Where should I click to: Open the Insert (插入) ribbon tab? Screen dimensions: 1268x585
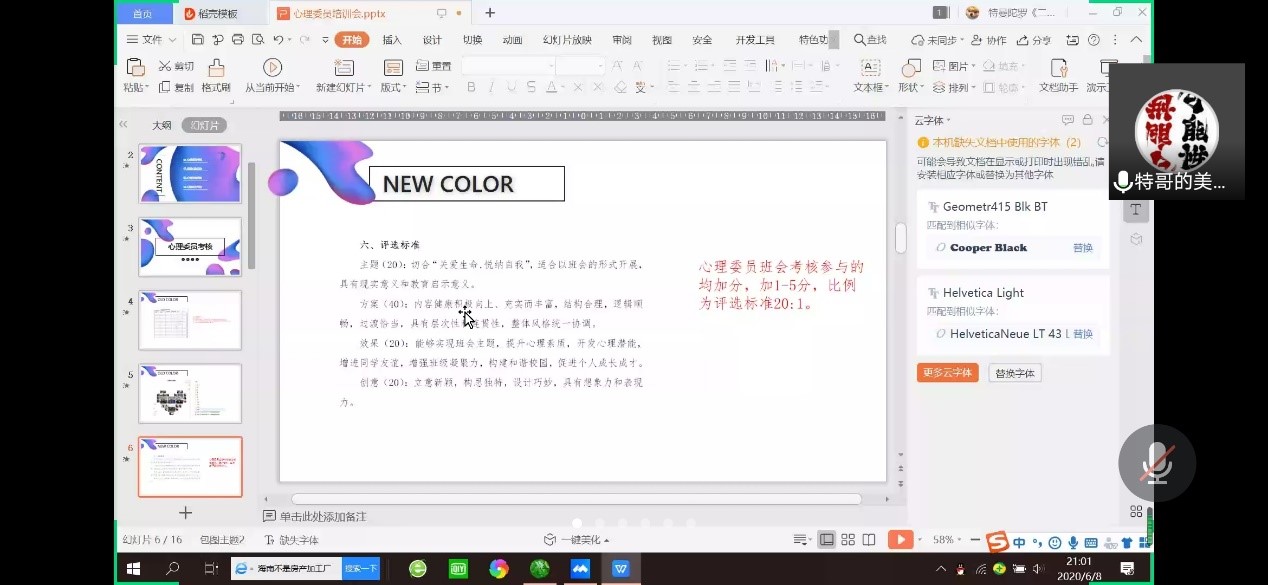pos(392,40)
